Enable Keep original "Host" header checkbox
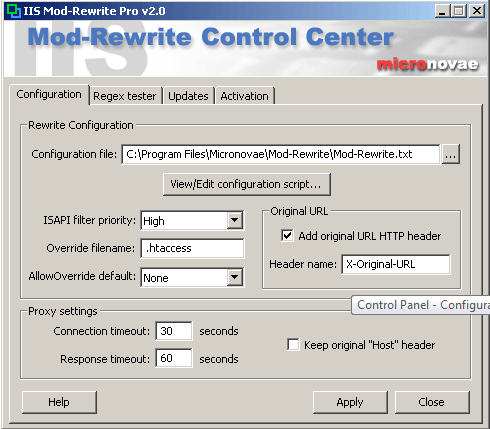The image size is (490, 429). (x=293, y=345)
